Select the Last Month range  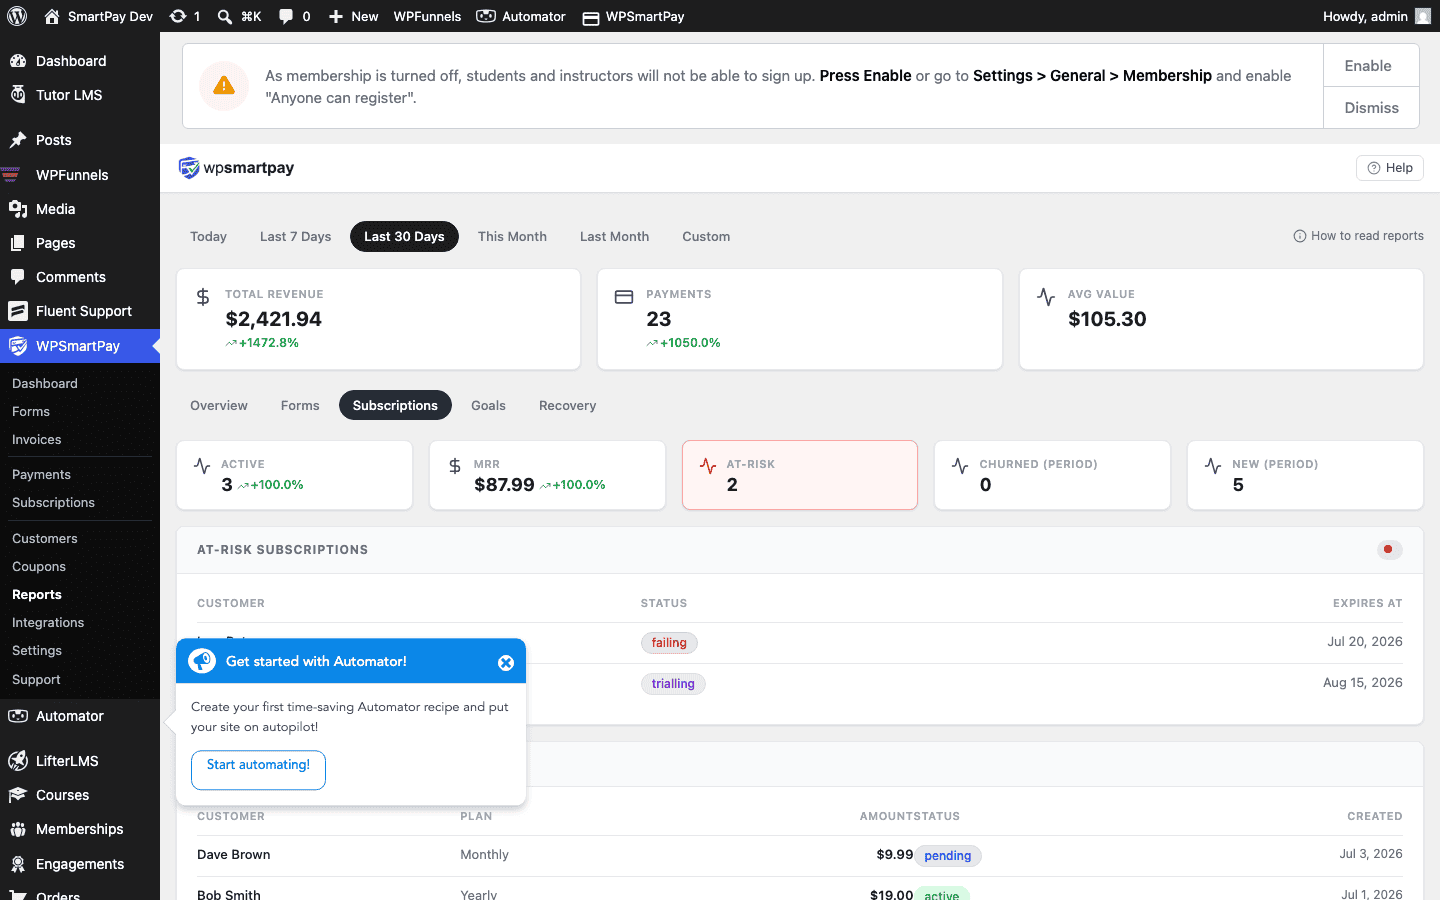pyautogui.click(x=614, y=237)
